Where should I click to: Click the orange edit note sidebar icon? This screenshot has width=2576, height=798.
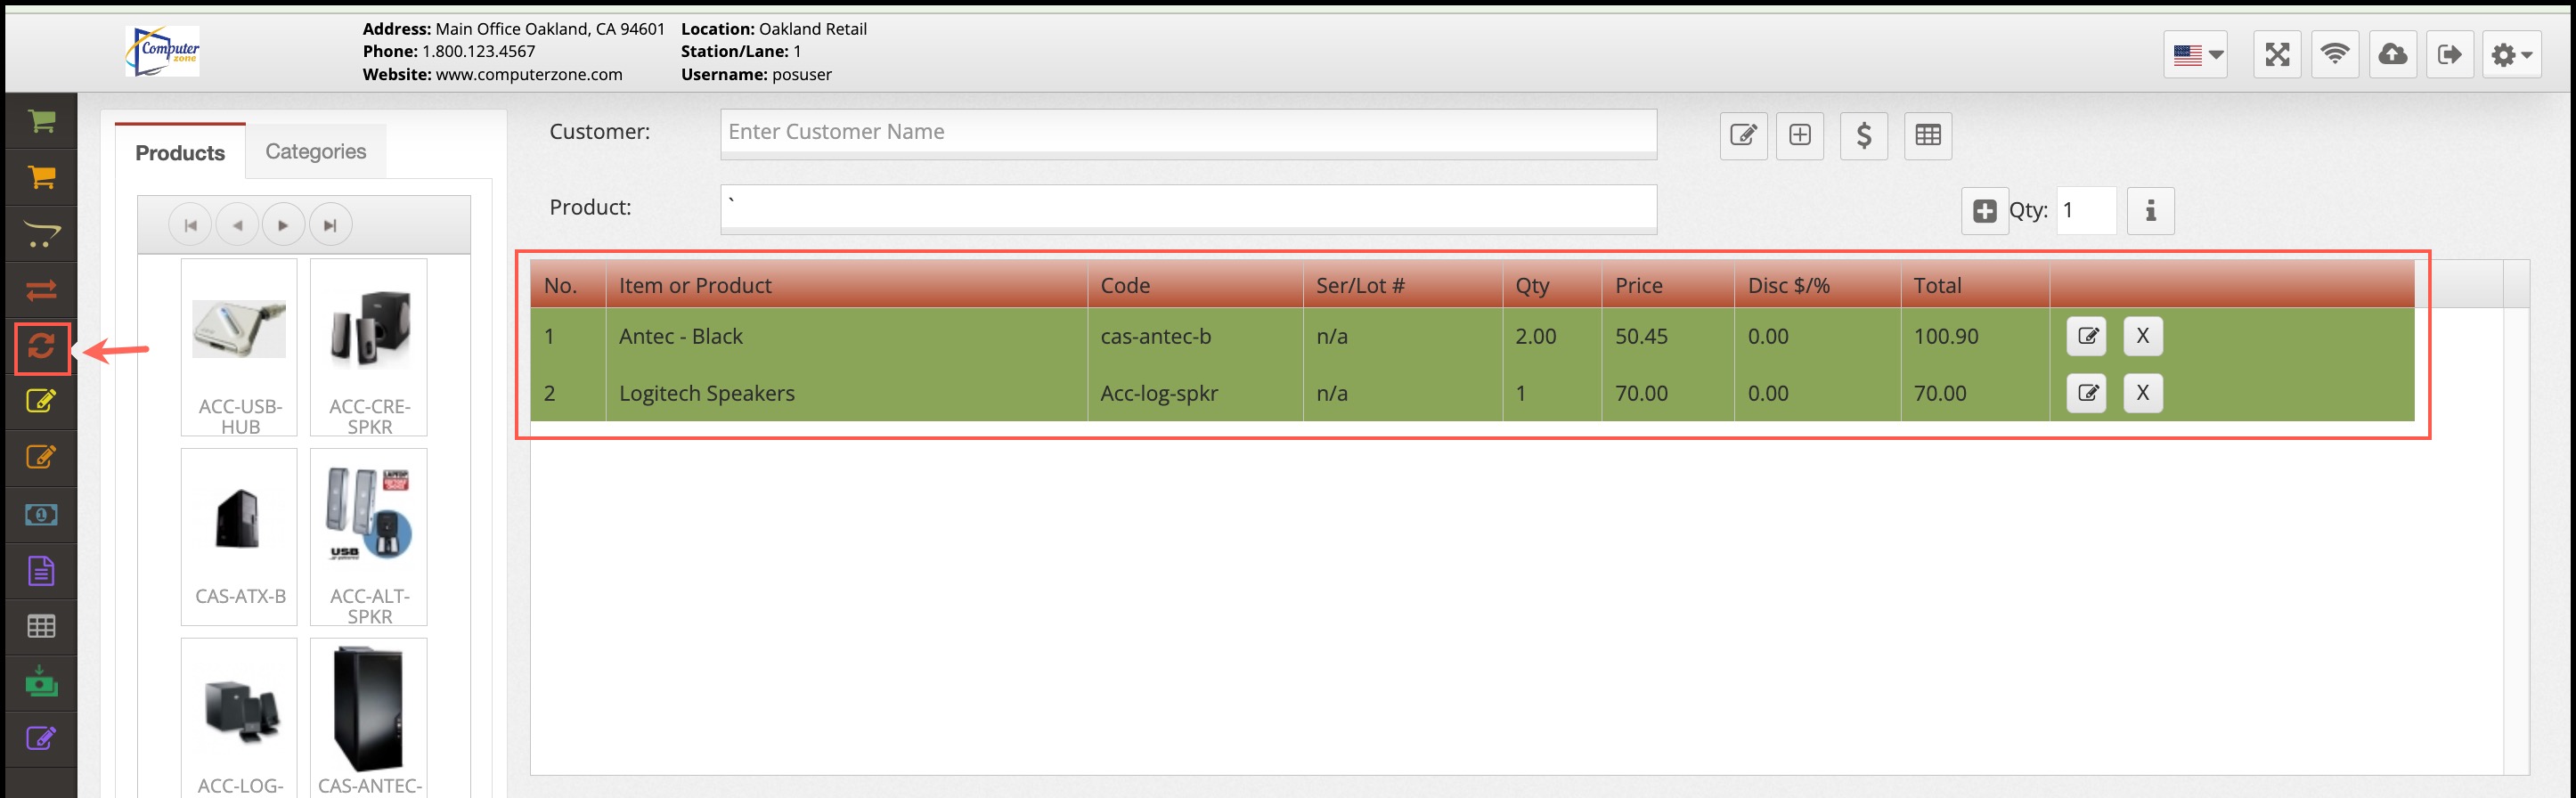tap(41, 458)
